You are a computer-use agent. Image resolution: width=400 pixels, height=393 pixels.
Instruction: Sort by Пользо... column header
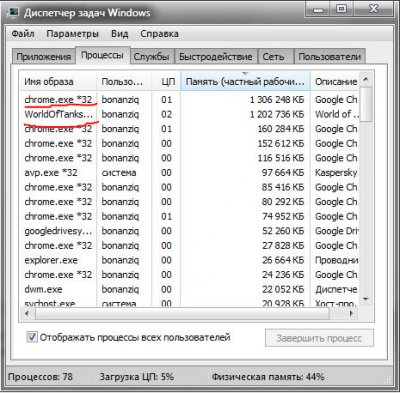tap(124, 82)
